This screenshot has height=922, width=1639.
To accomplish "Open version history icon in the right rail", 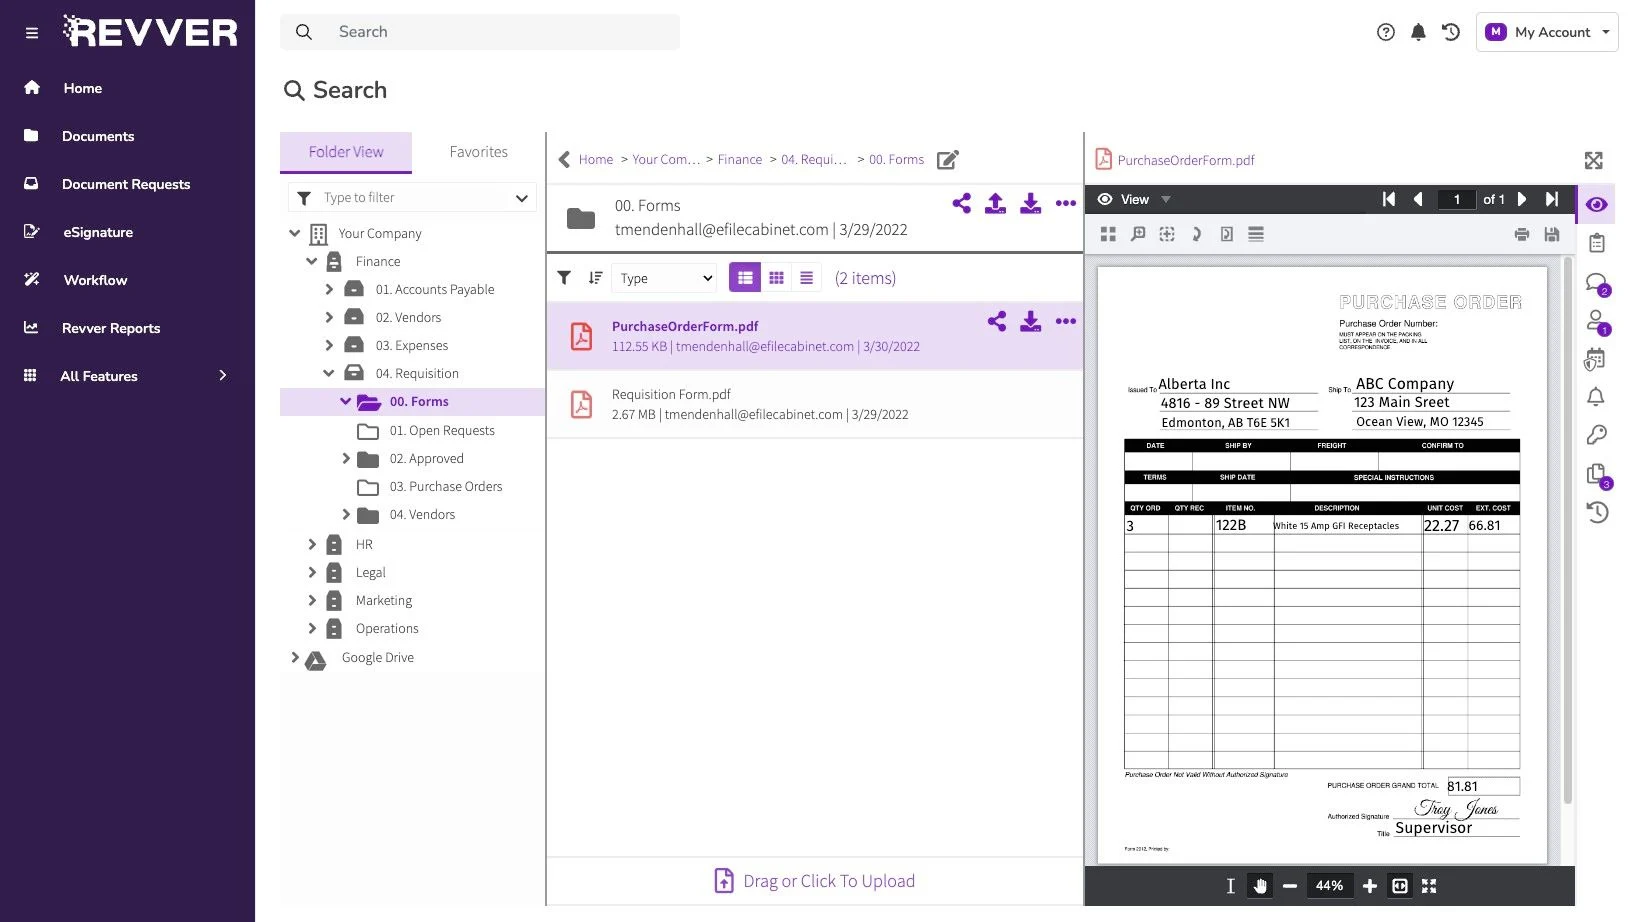I will [1597, 512].
